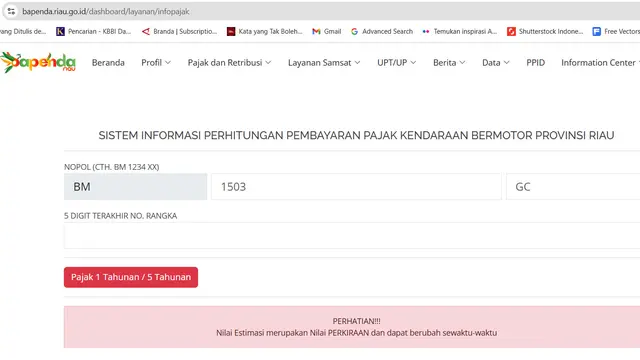This screenshot has width=640, height=360.
Task: Open the Free Vectors bookmark icon
Action: point(596,31)
